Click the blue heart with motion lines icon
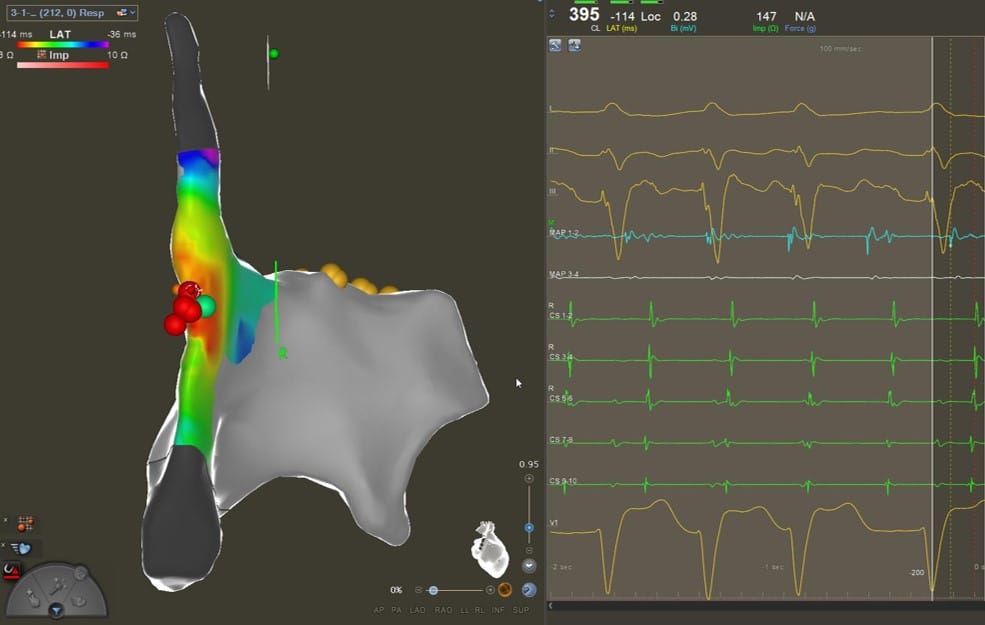 point(21,548)
